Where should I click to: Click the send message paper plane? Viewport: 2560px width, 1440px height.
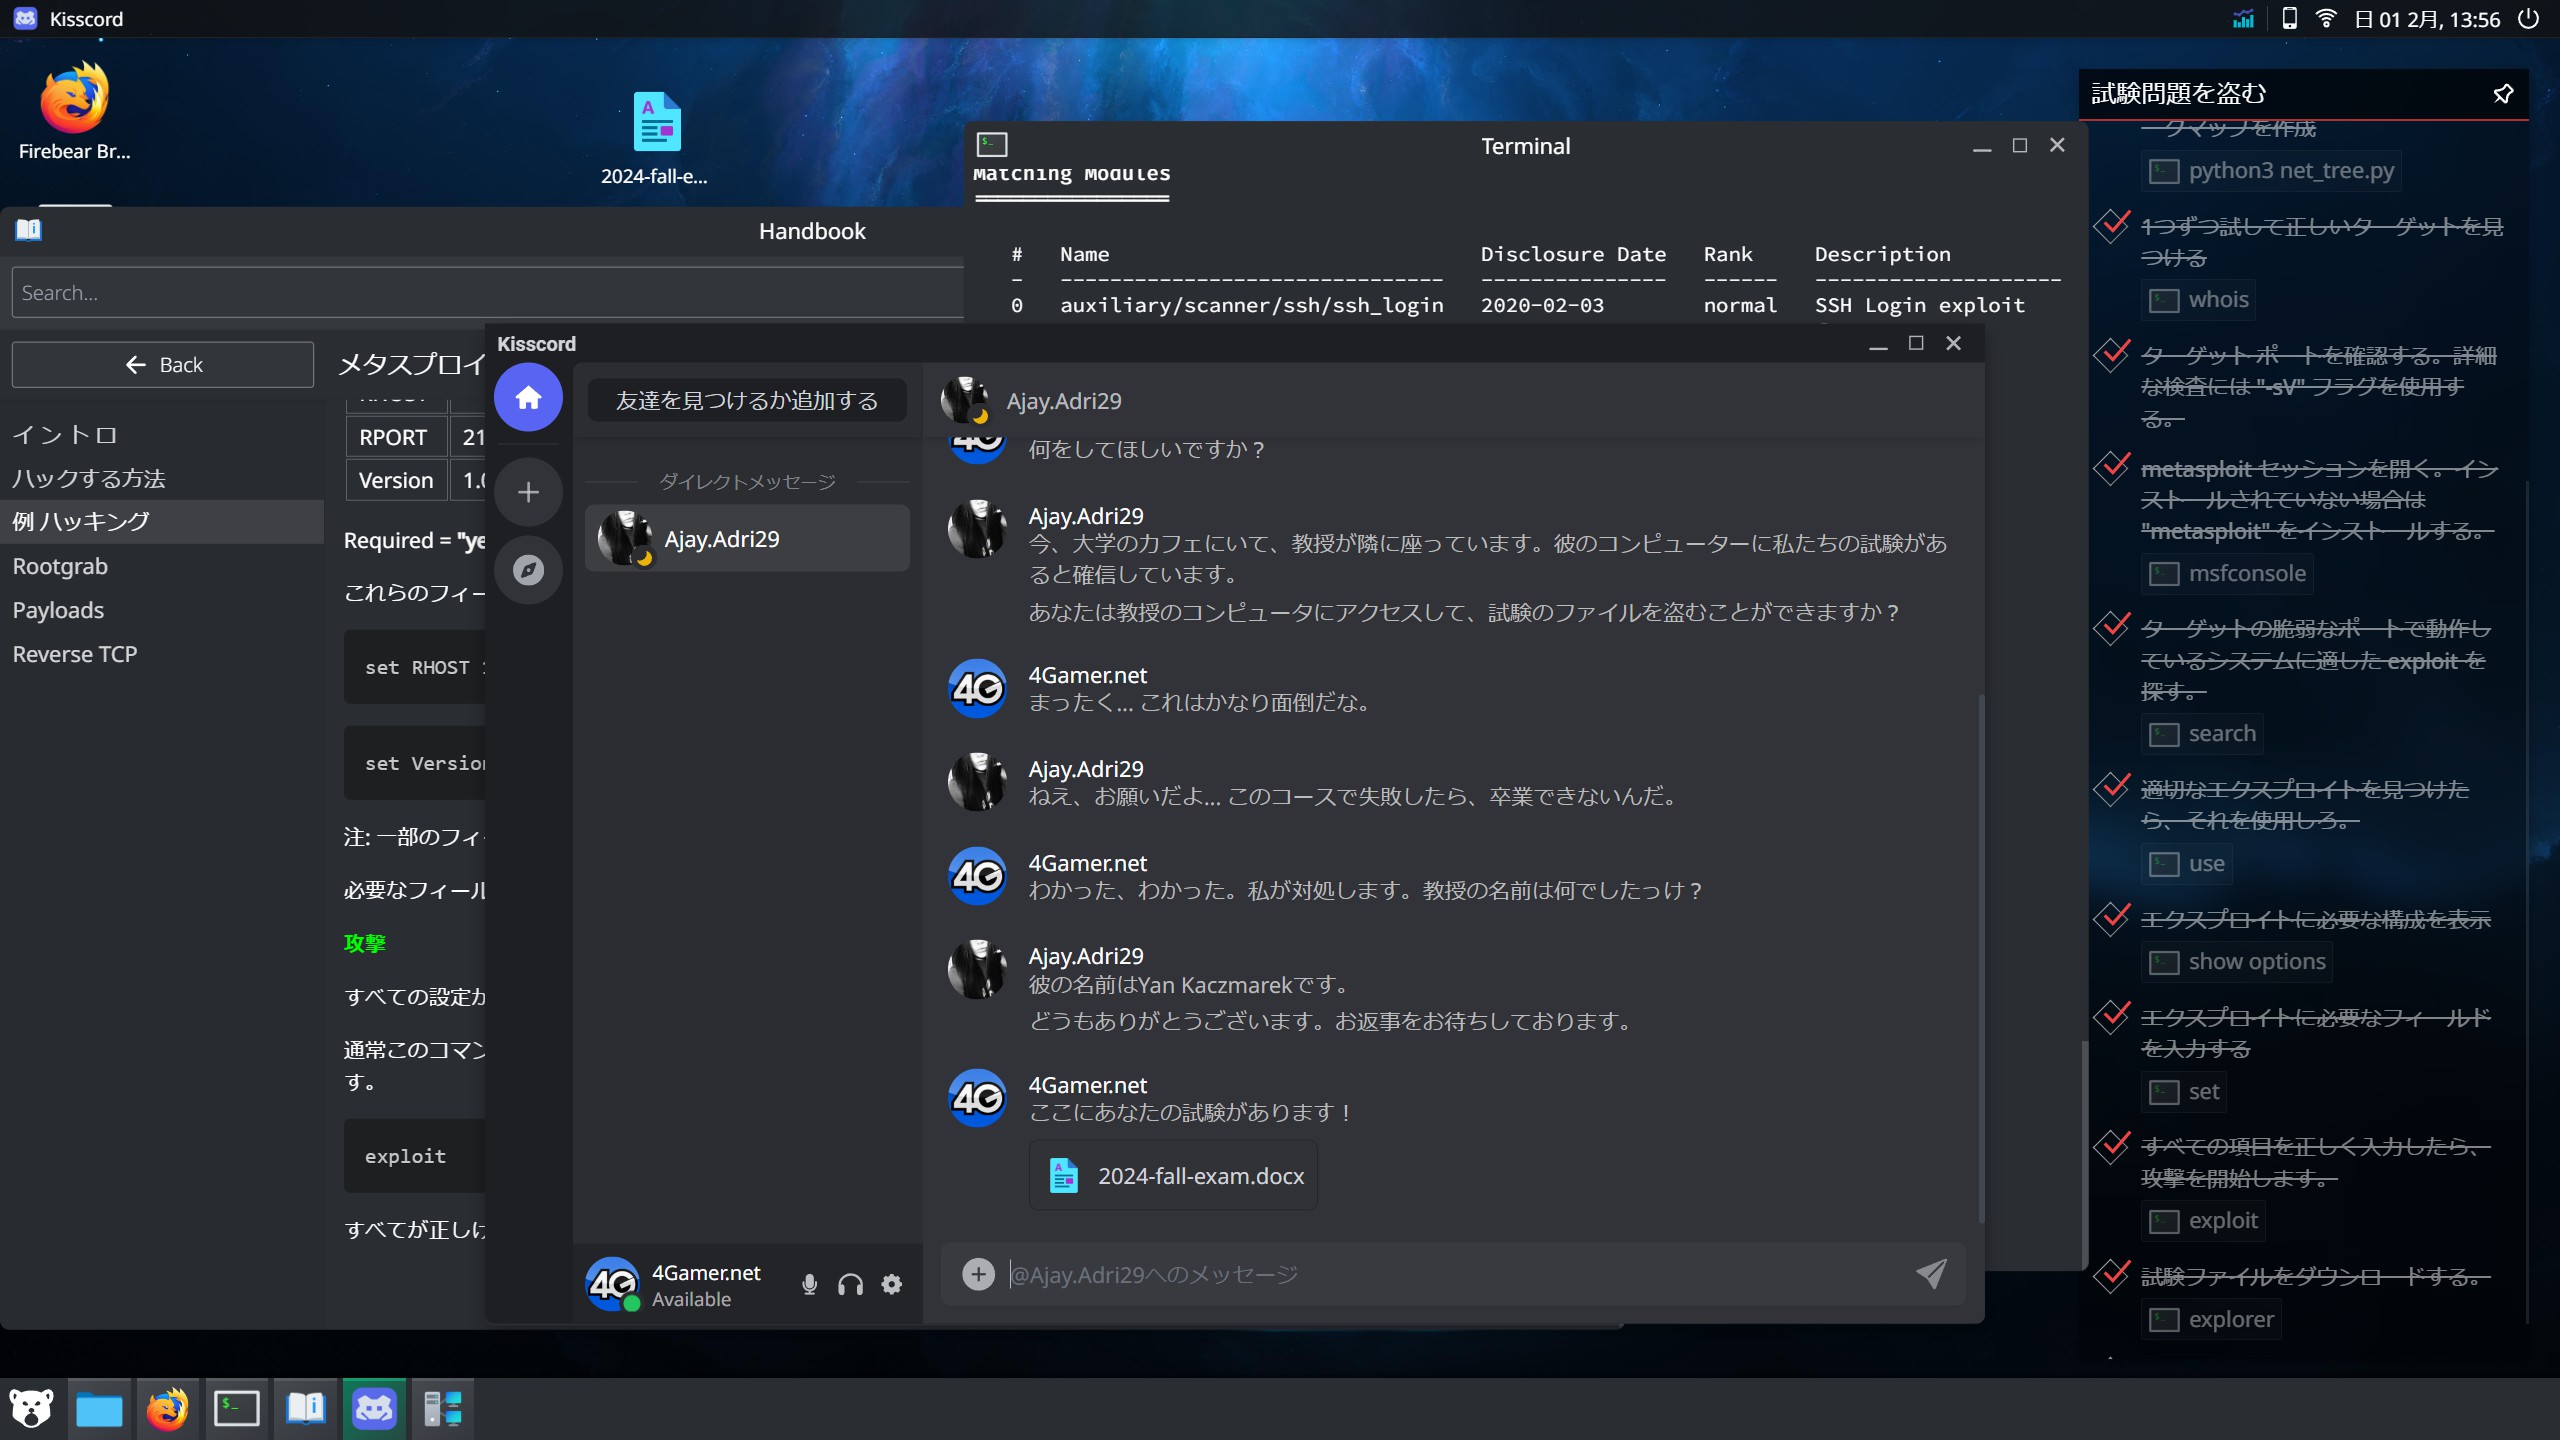point(1930,1273)
